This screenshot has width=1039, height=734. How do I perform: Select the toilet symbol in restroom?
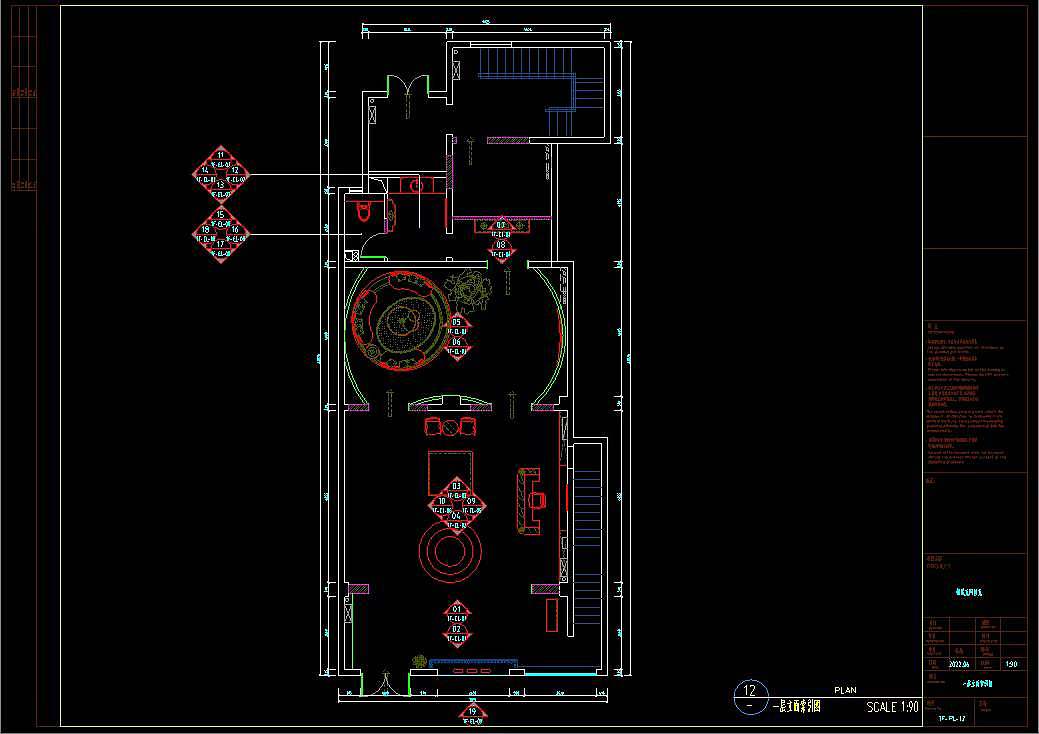coord(364,212)
